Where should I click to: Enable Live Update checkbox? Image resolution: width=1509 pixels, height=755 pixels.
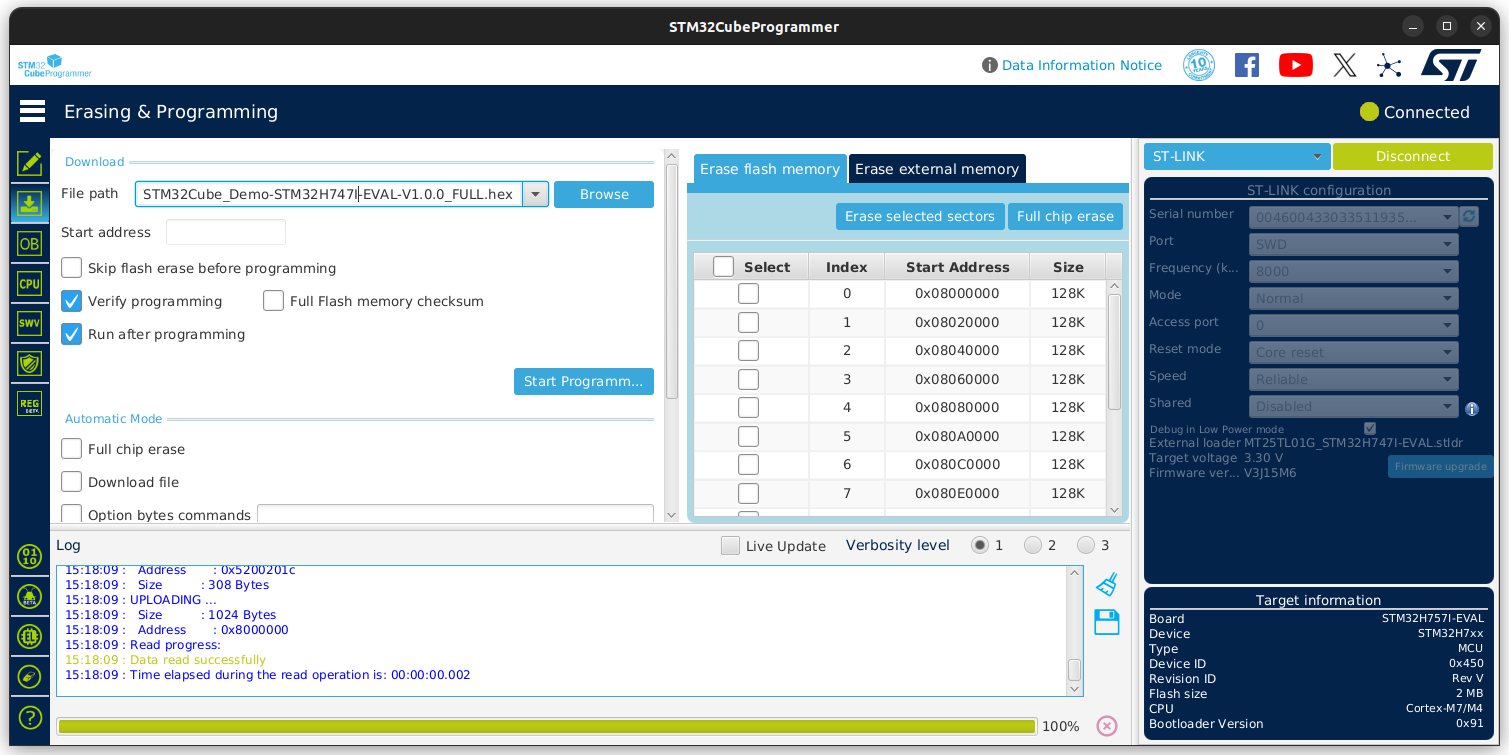[730, 545]
